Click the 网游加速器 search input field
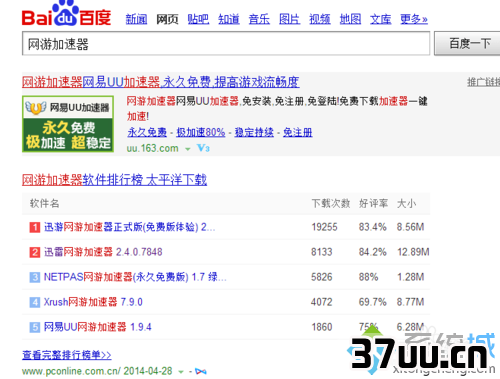 [226, 44]
